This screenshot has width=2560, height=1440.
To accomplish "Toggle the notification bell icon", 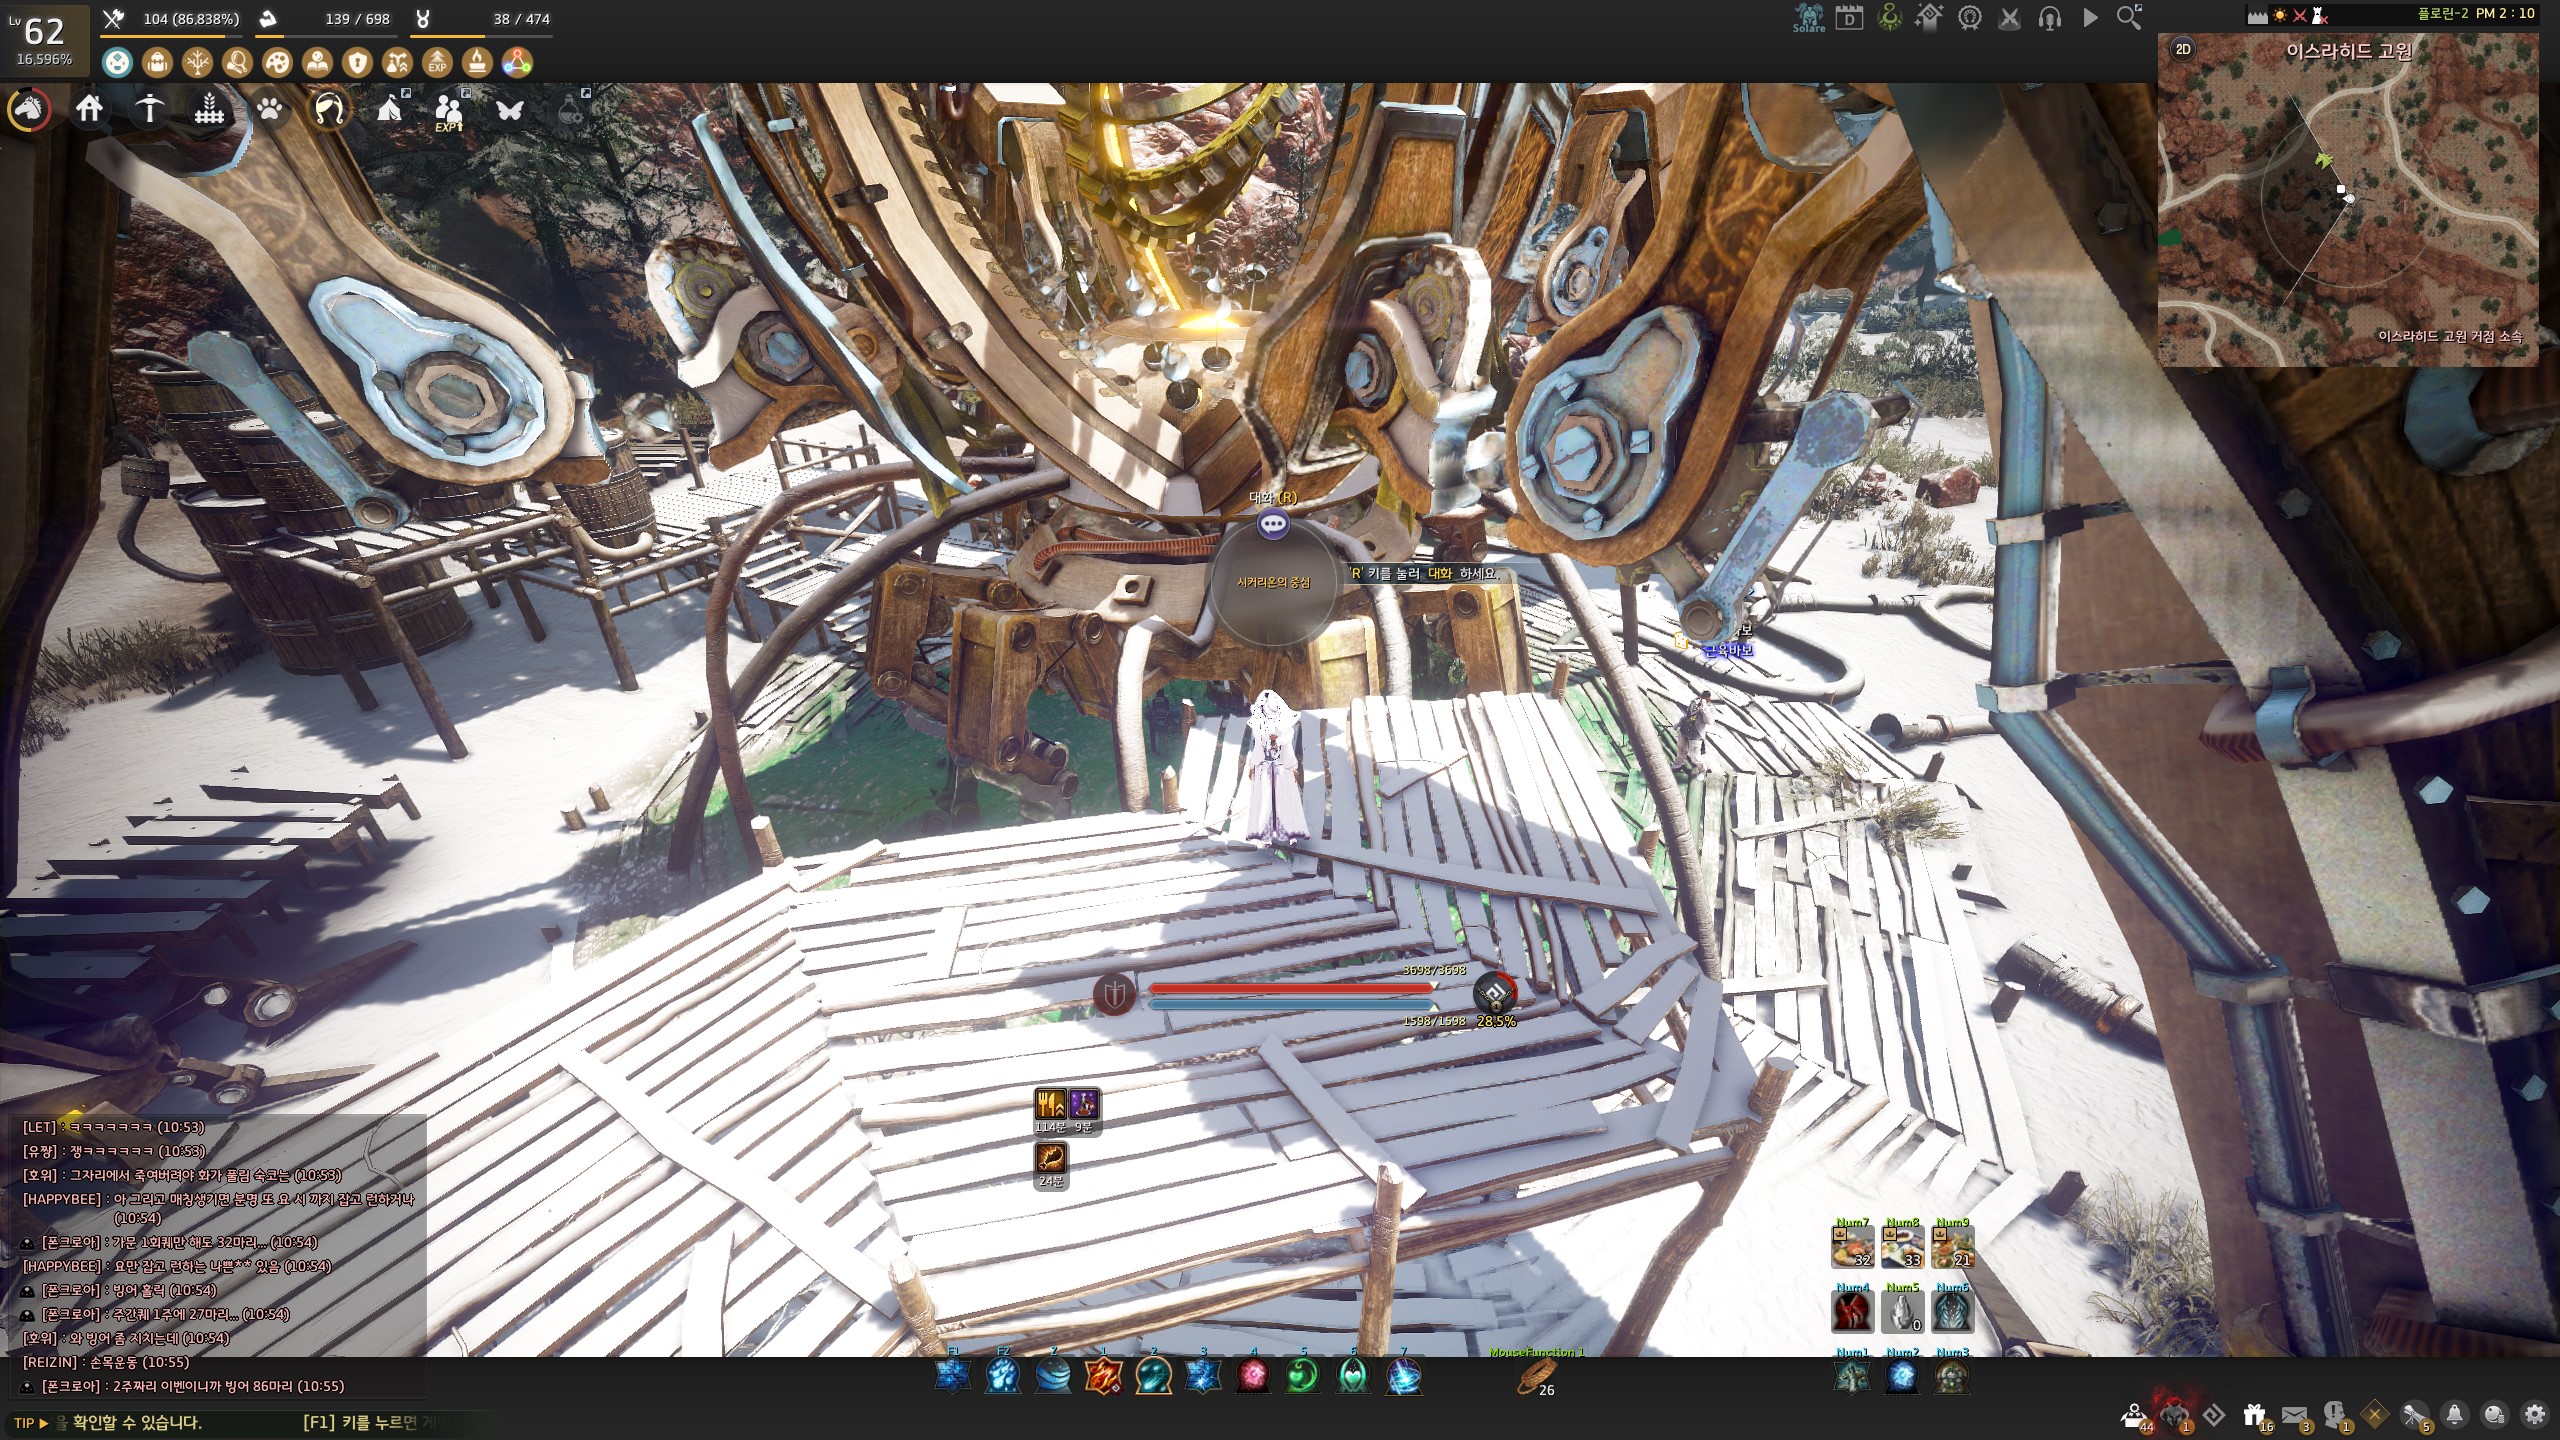I will 2454,1414.
